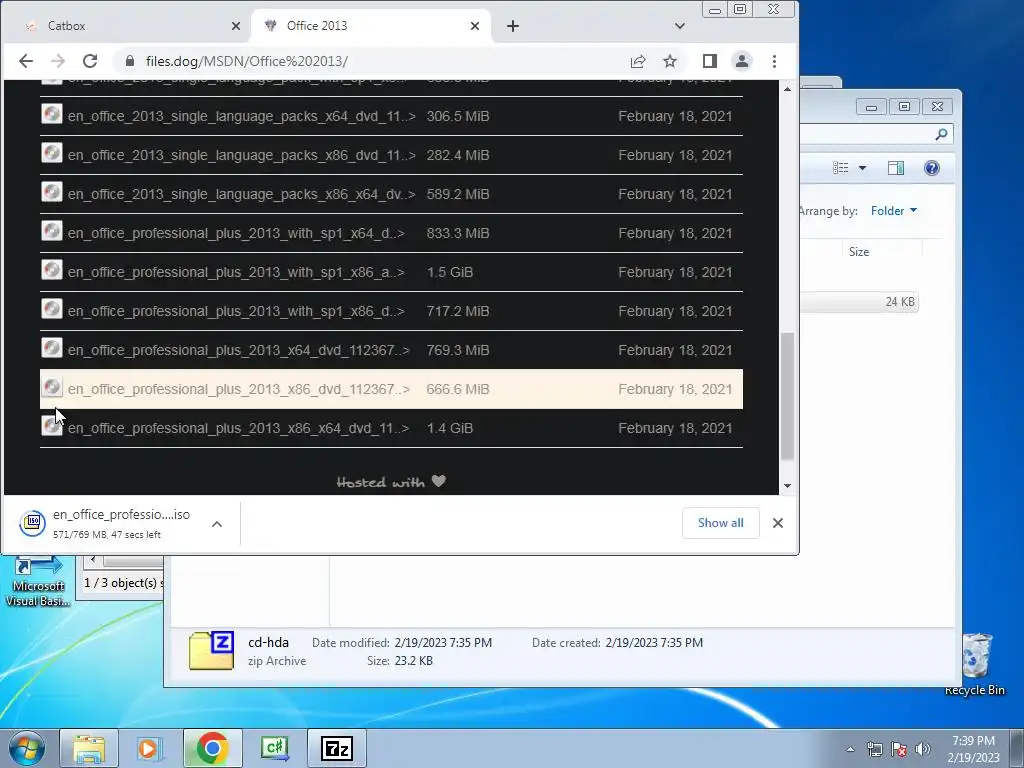Click disc icon of 306.5 MiB row
The height and width of the screenshot is (768, 1024).
[x=52, y=114]
